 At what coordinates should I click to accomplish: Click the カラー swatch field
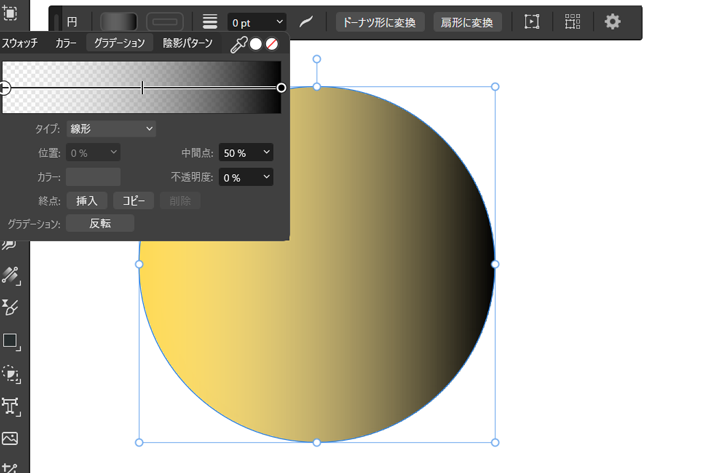pos(93,177)
